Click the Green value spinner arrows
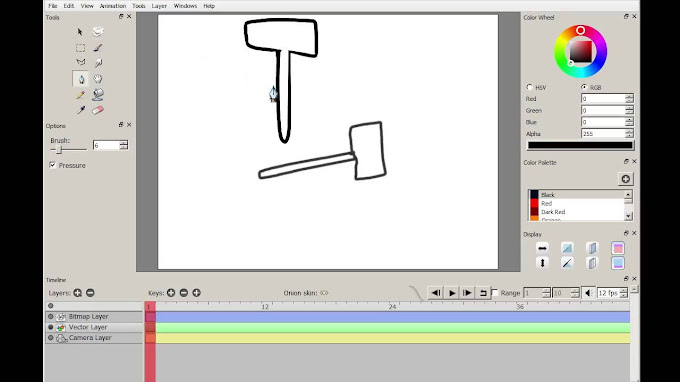 [x=629, y=110]
